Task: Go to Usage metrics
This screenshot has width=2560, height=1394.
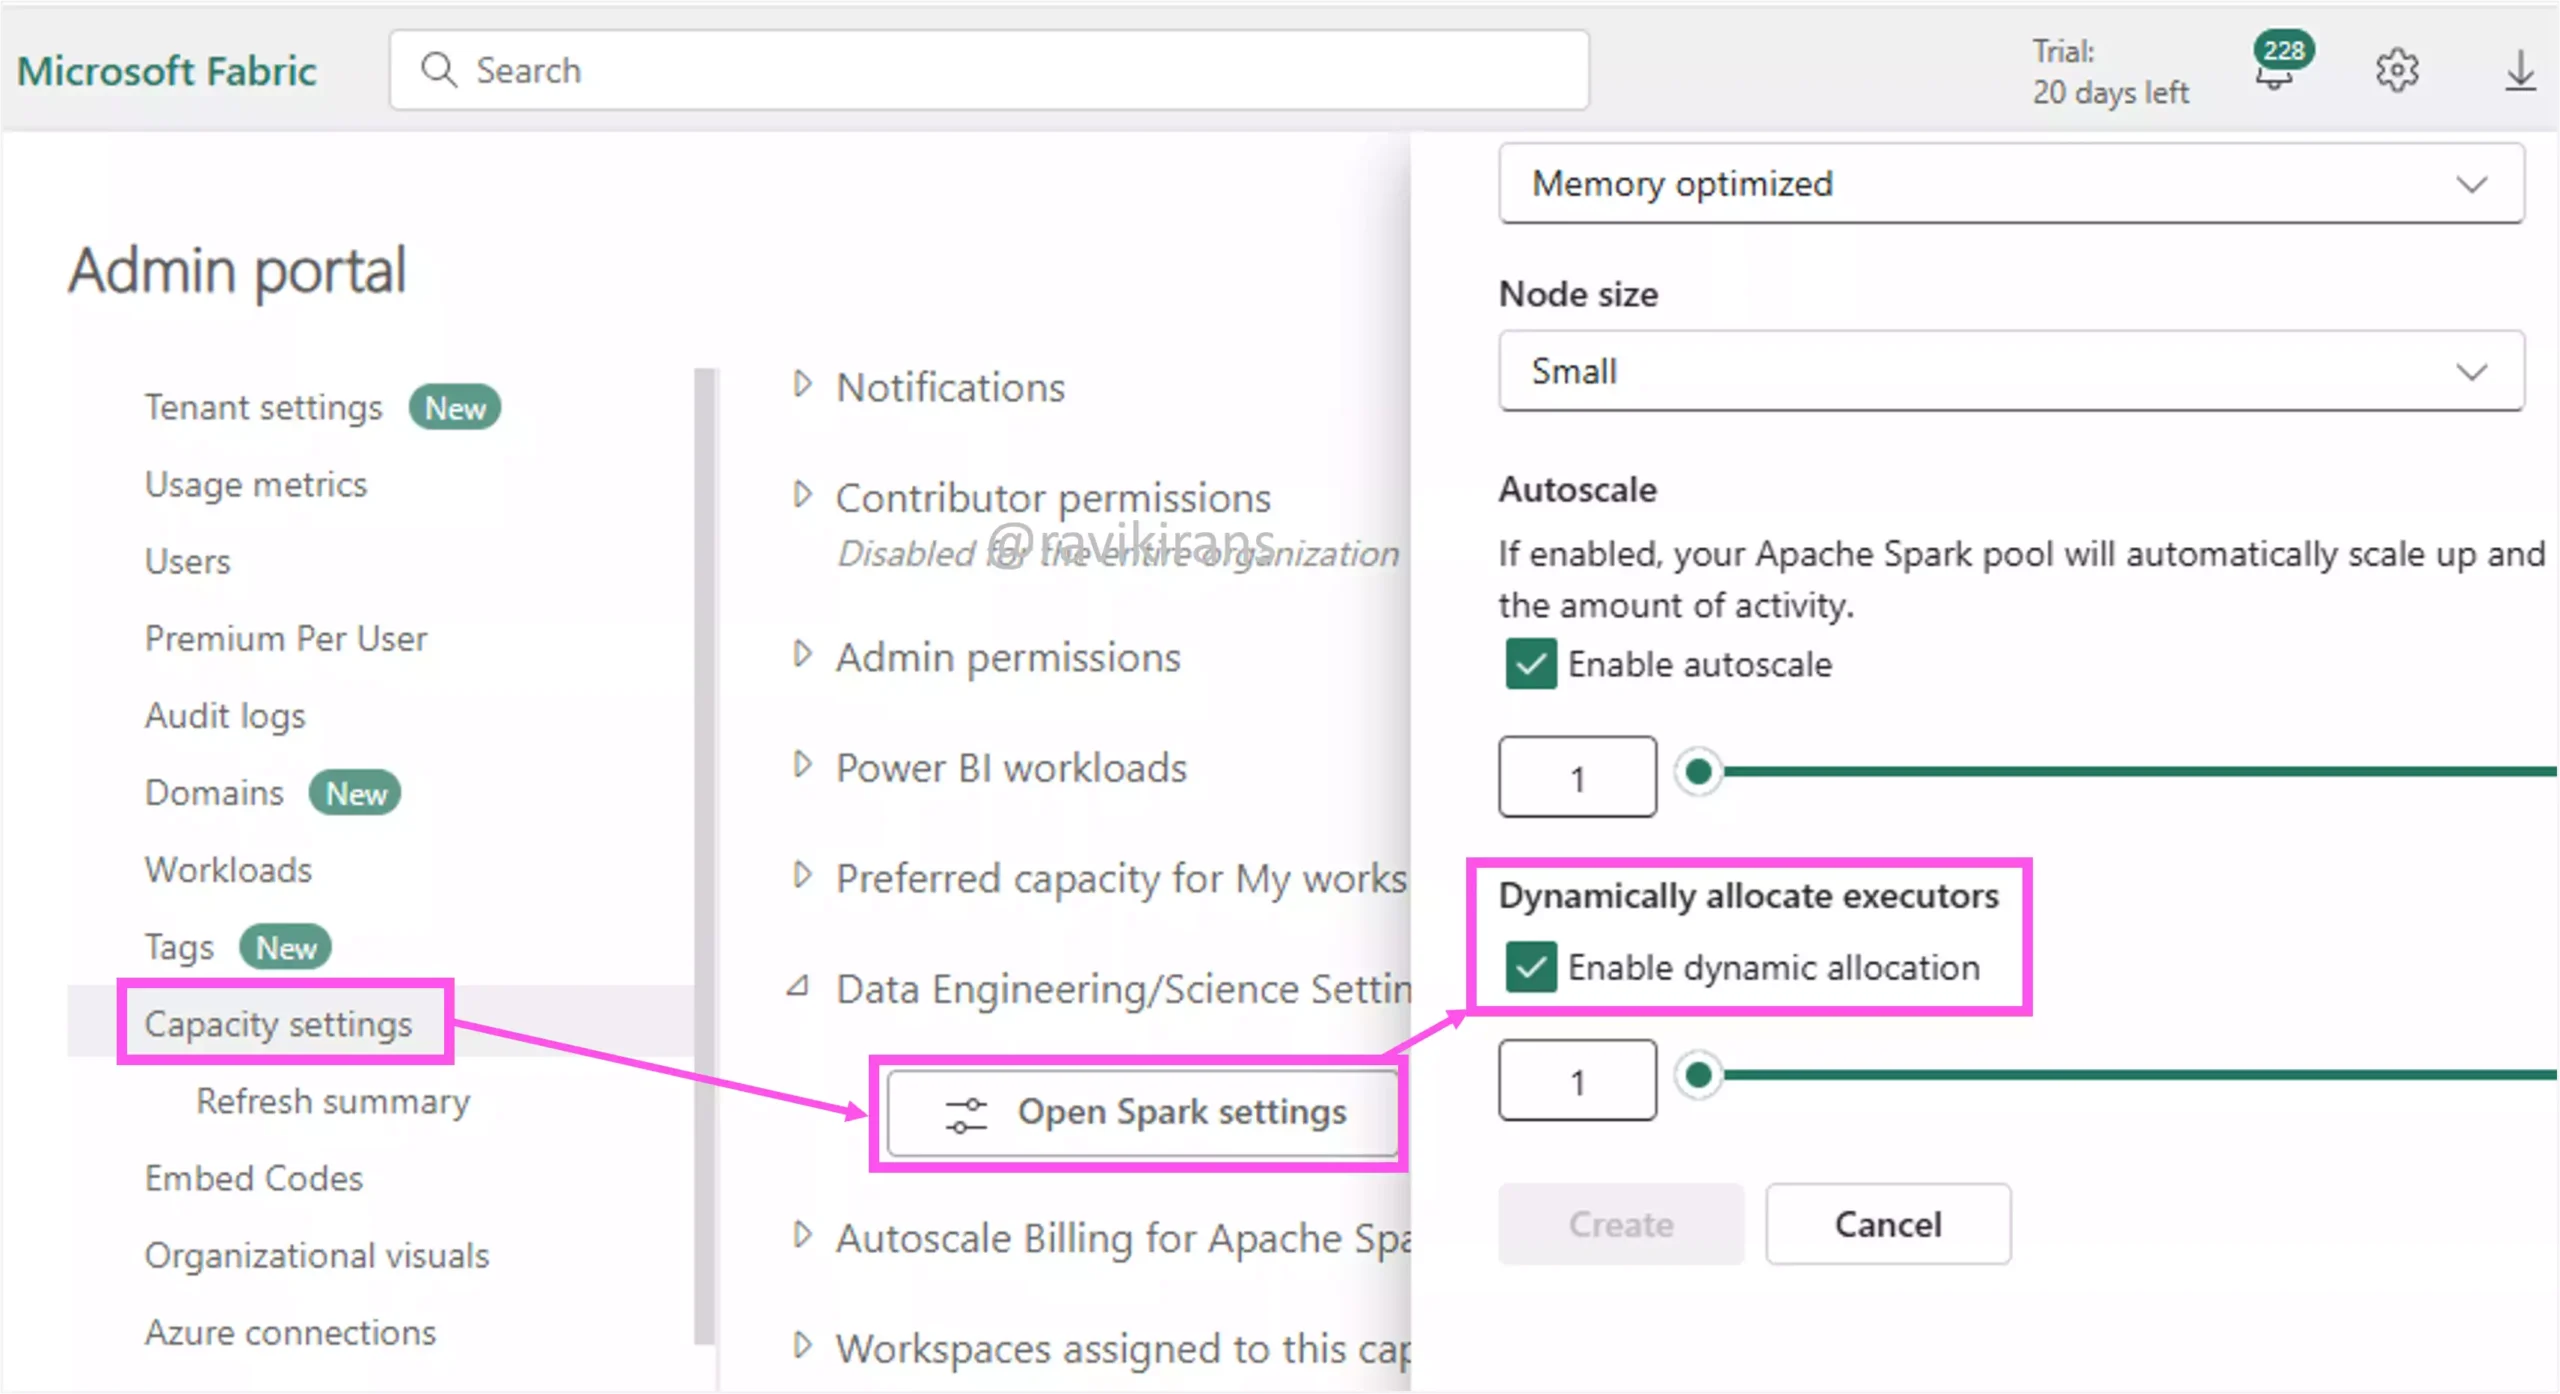Action: (x=256, y=484)
